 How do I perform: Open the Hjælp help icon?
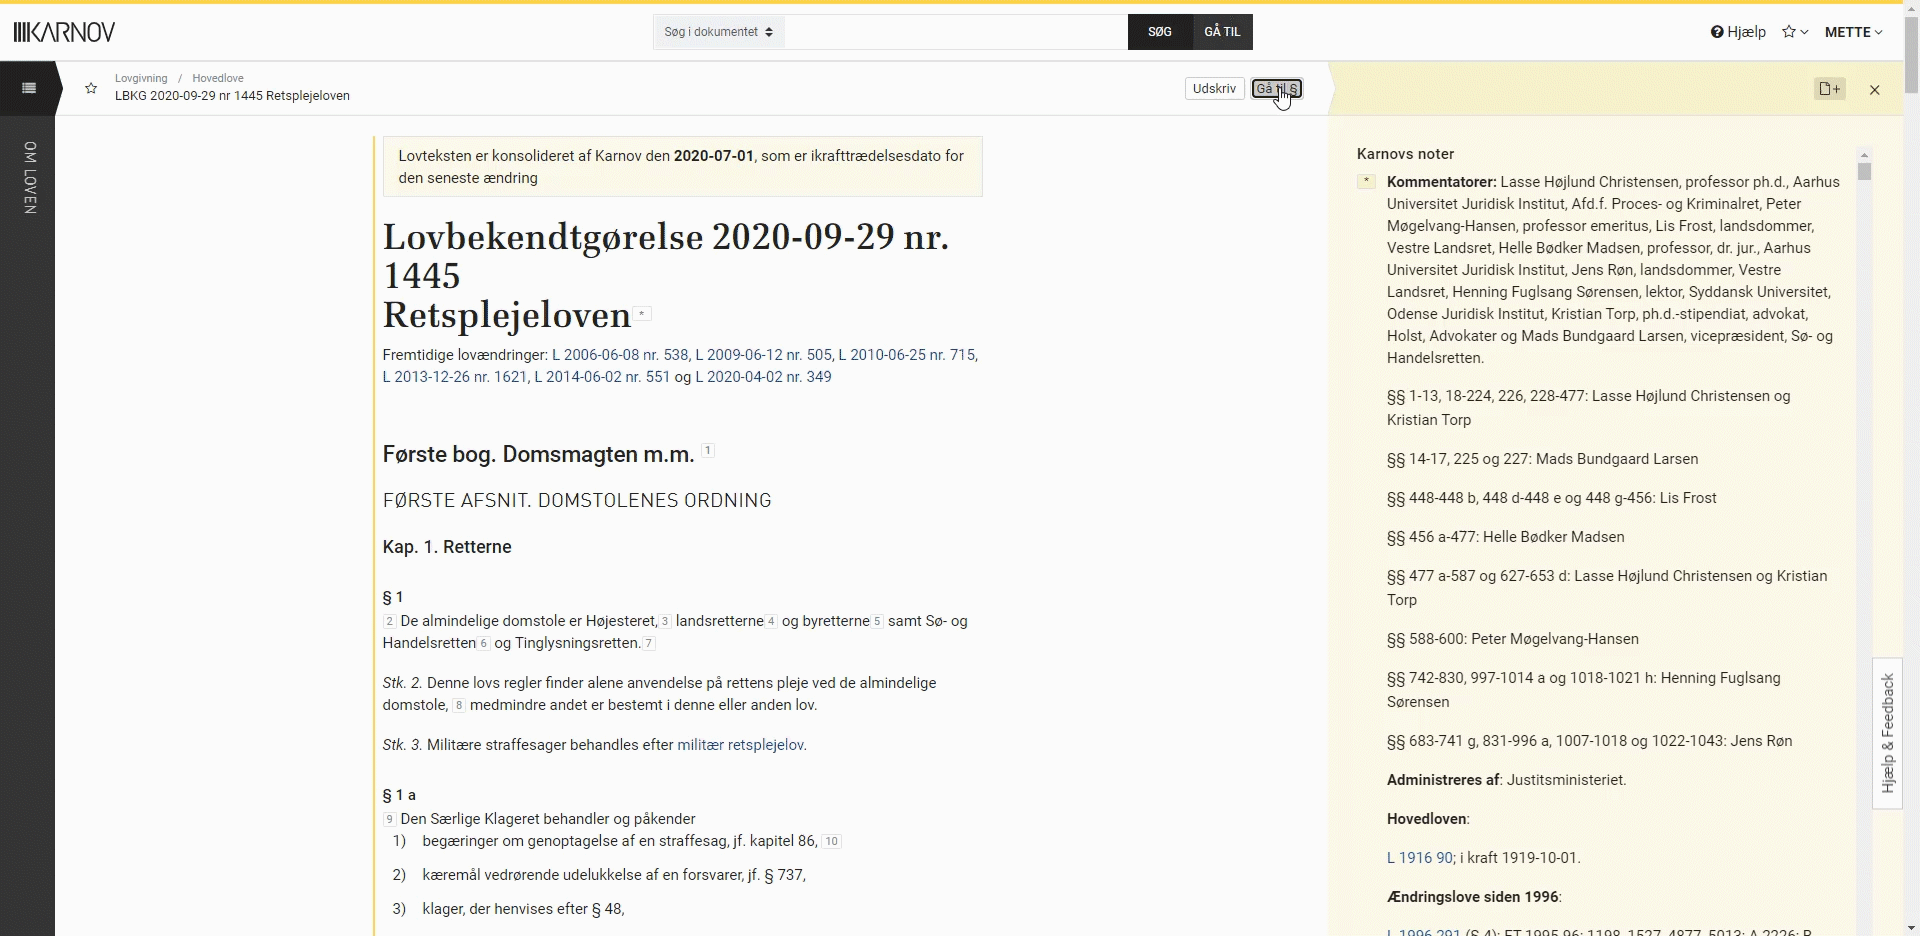[1738, 32]
